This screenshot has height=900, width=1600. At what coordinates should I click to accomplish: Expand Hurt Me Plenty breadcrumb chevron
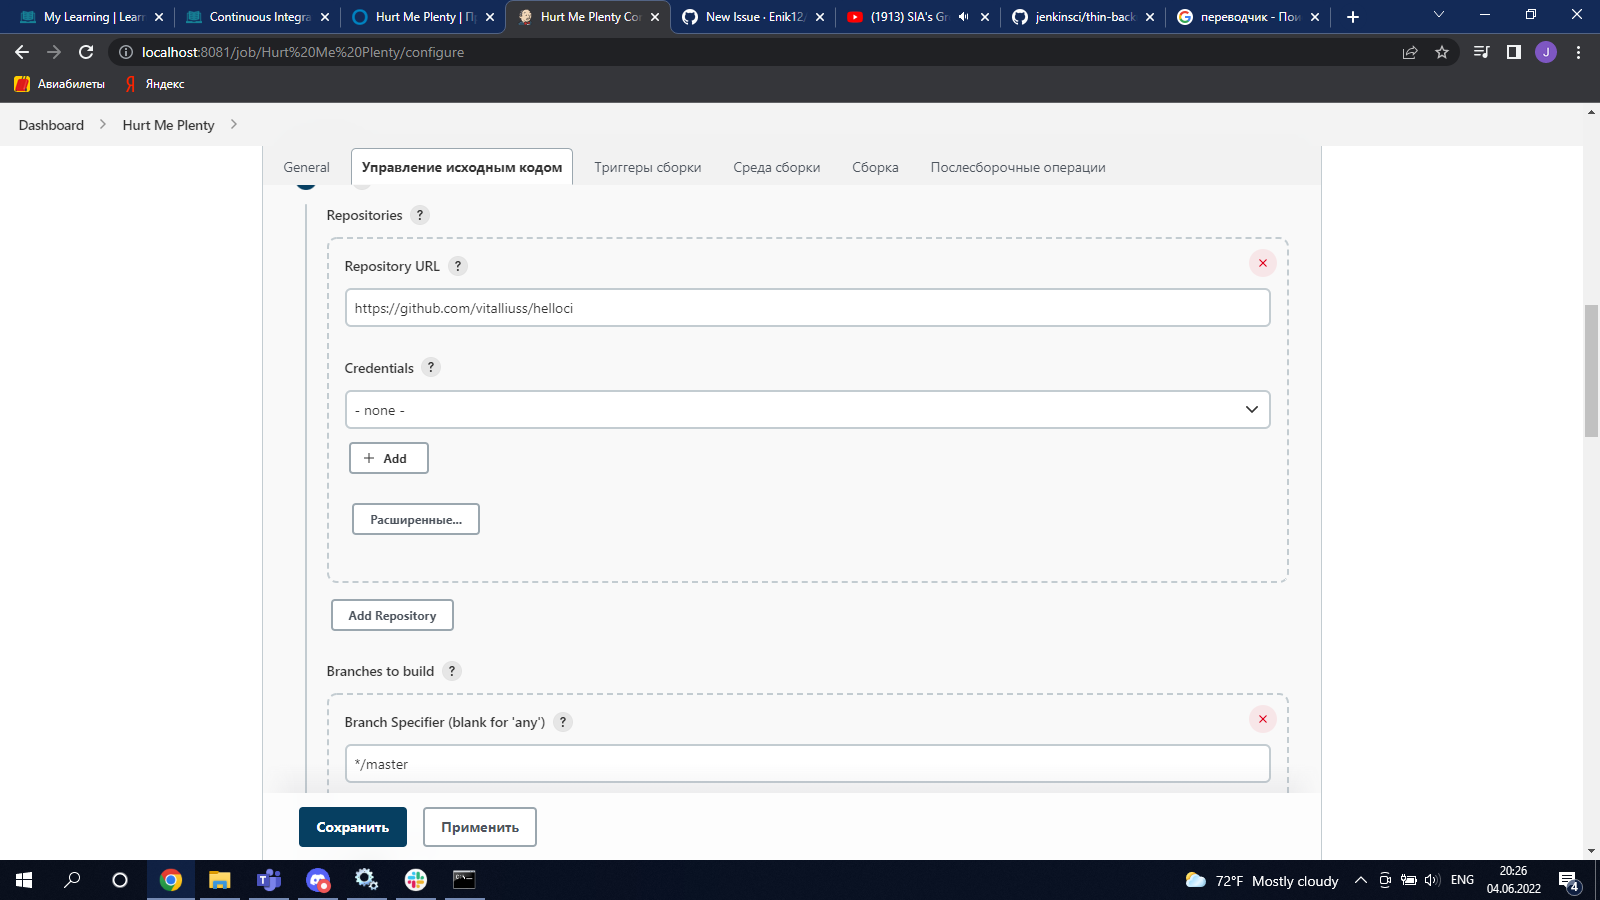(234, 125)
